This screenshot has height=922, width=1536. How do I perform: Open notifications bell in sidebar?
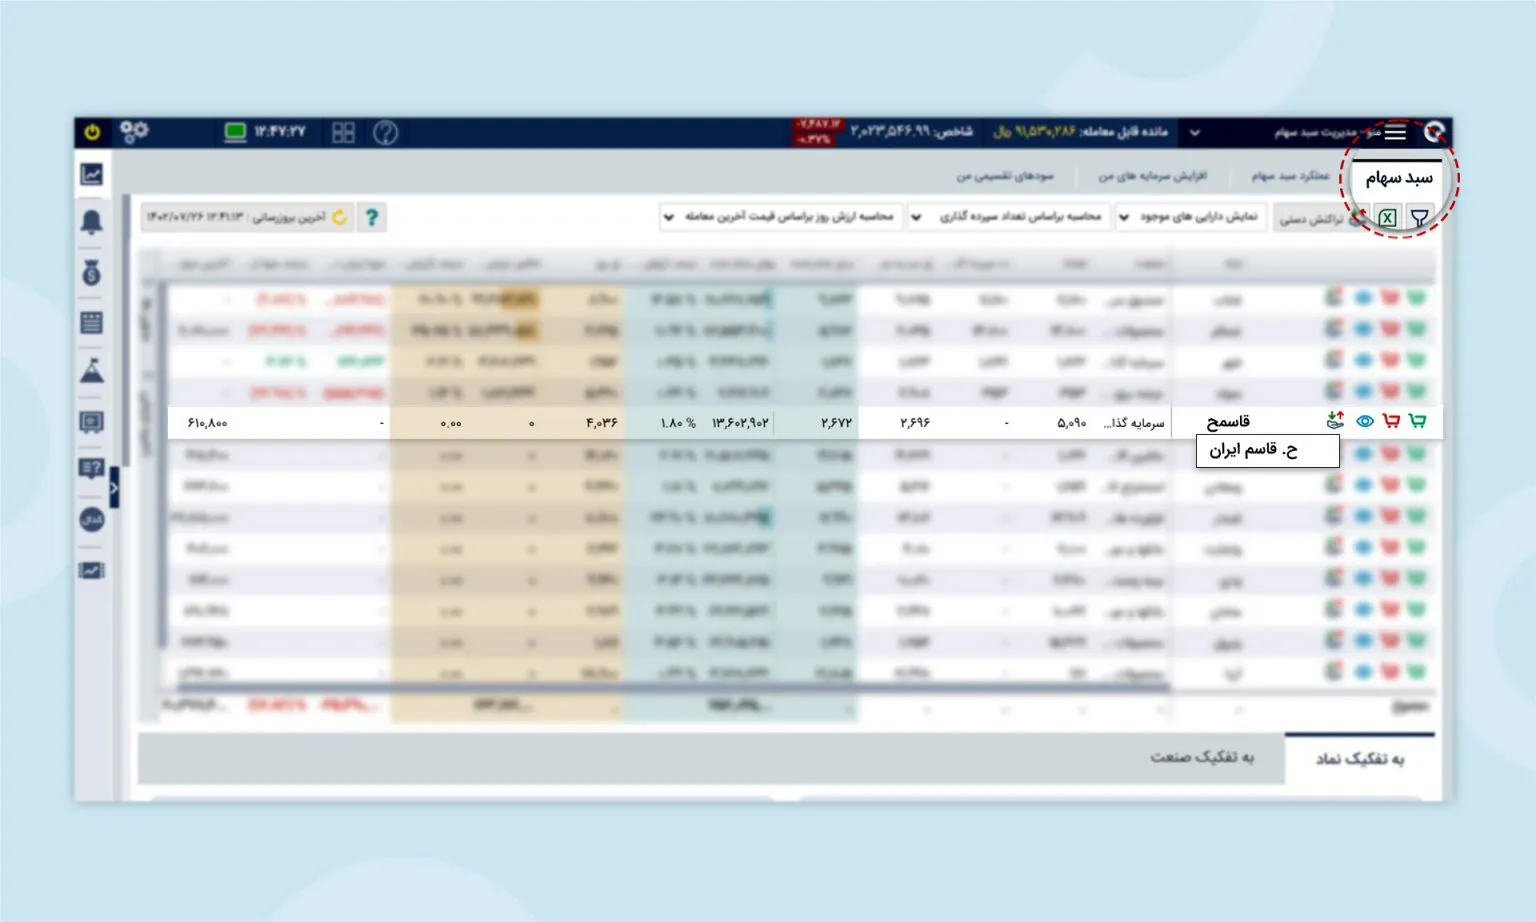click(x=91, y=222)
